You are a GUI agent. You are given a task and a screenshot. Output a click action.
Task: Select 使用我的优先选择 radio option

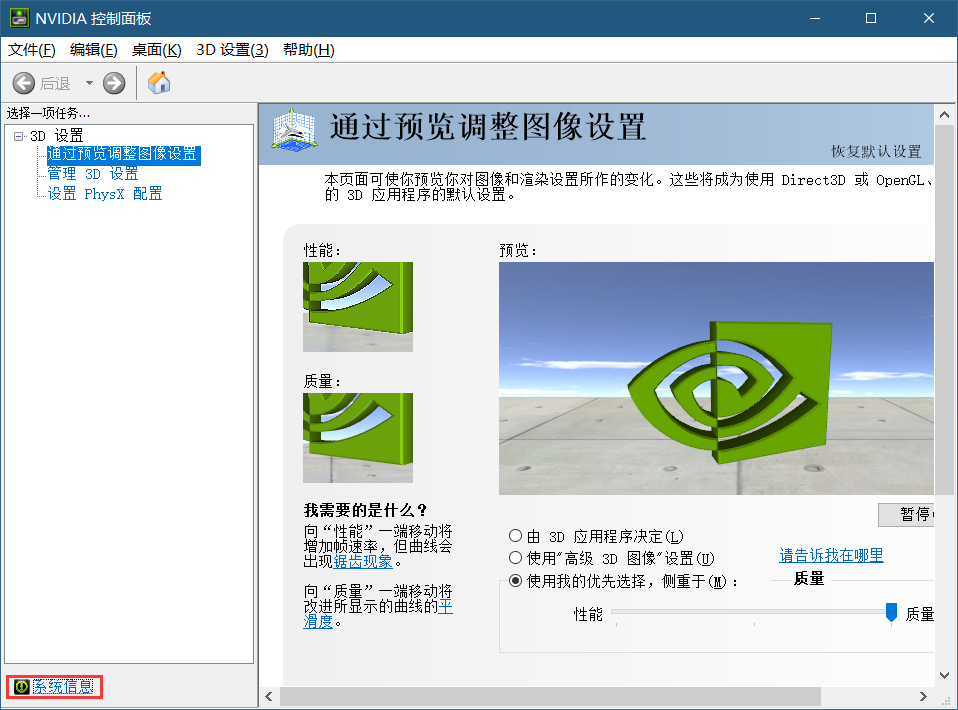(516, 580)
